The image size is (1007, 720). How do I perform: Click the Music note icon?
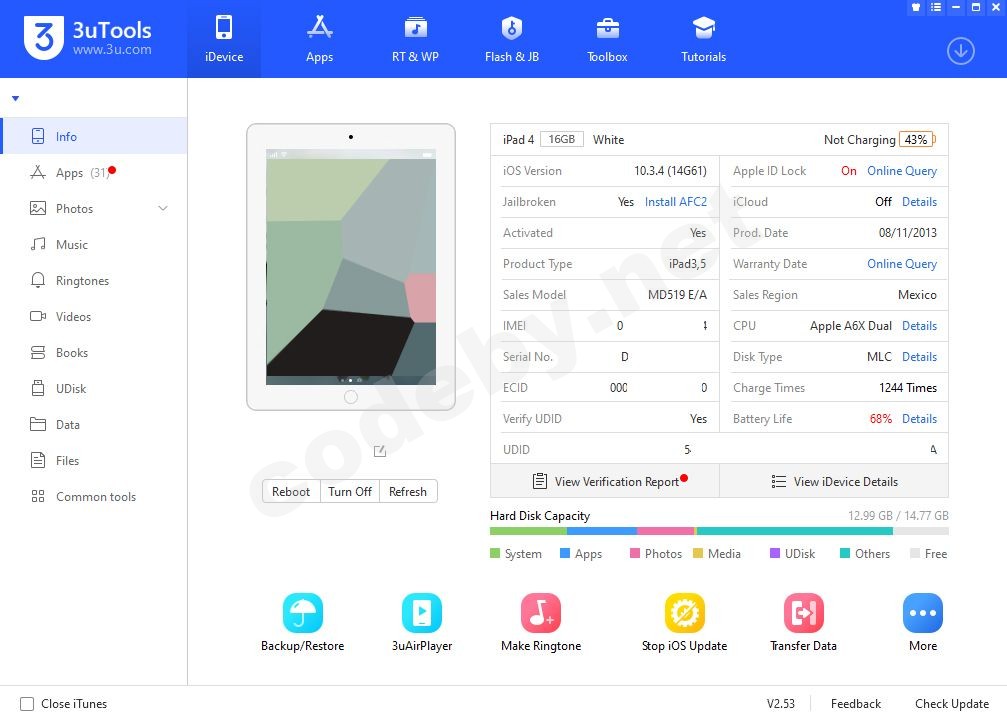pyautogui.click(x=38, y=244)
